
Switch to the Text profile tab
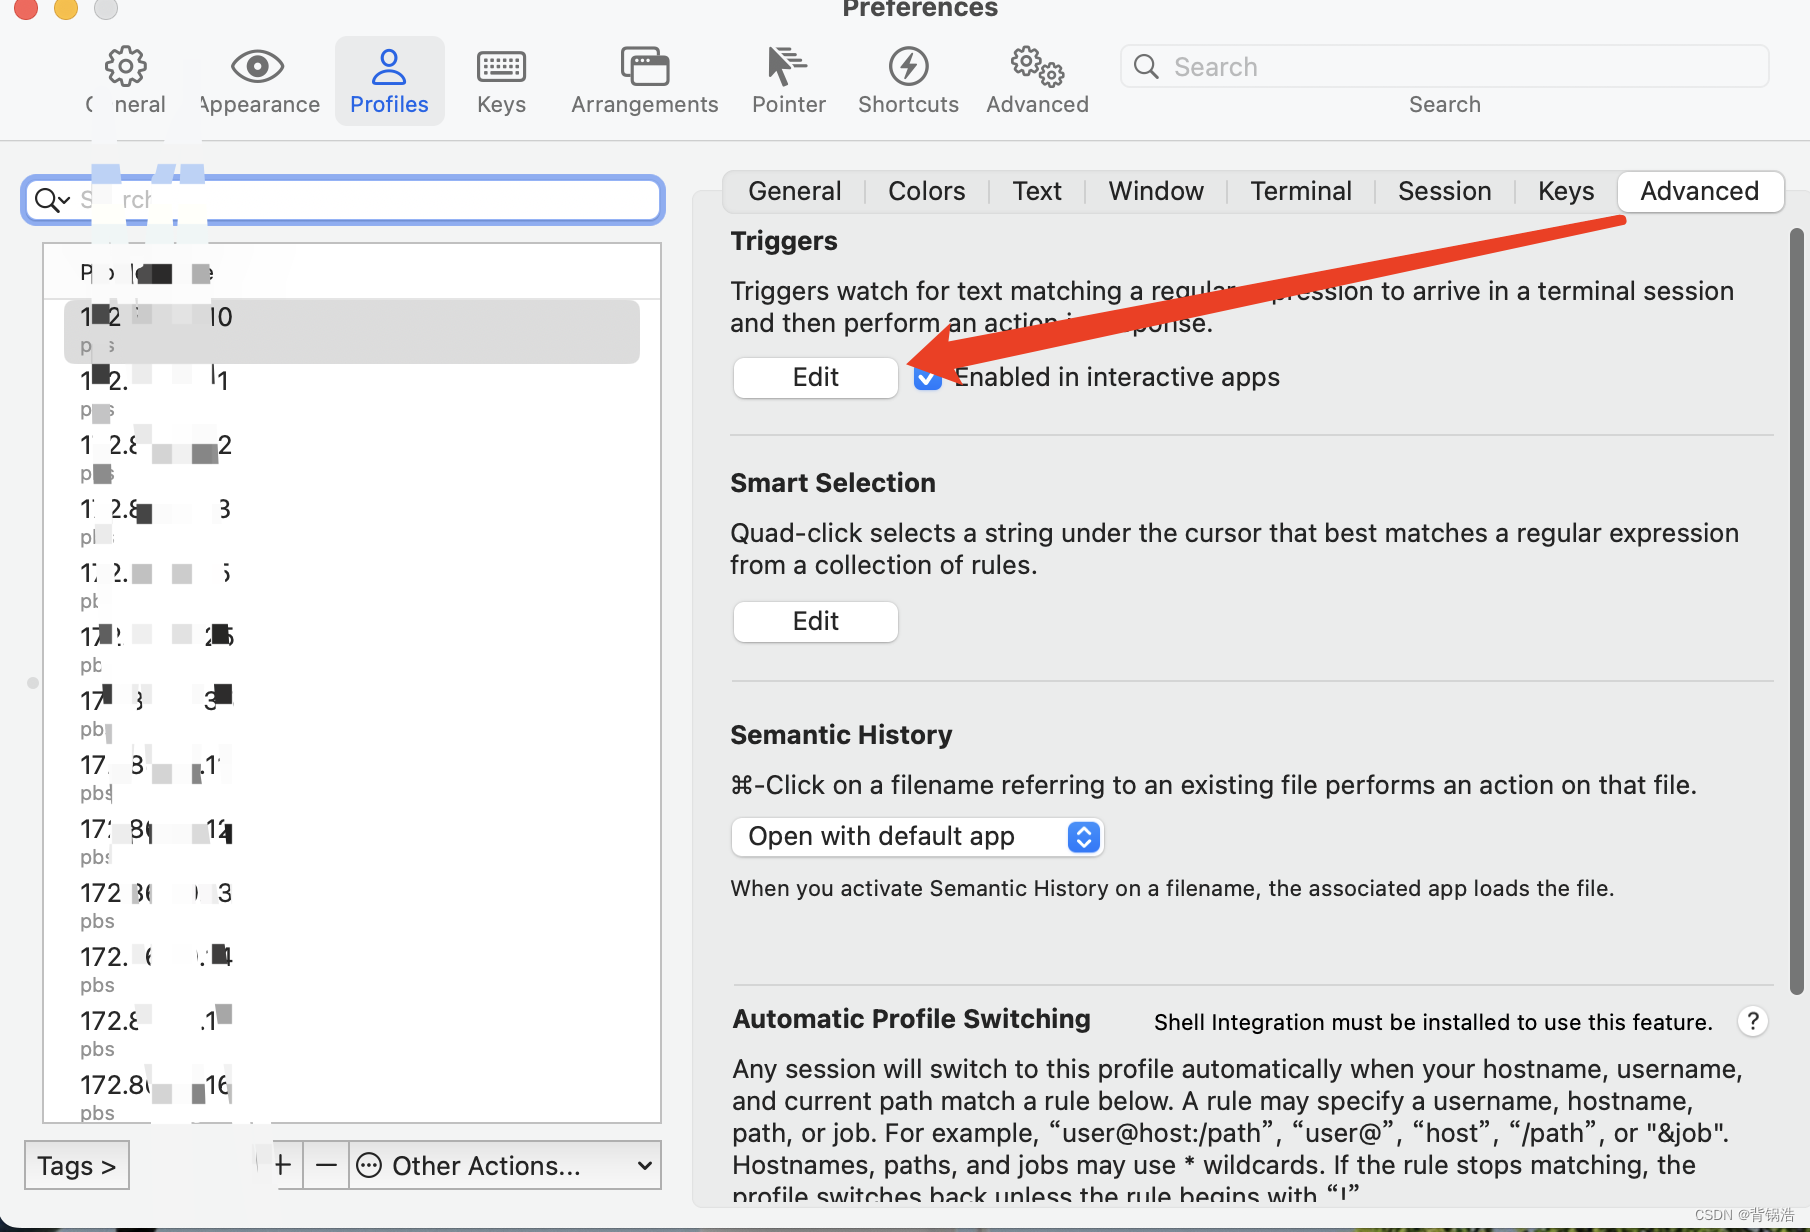tap(1037, 191)
